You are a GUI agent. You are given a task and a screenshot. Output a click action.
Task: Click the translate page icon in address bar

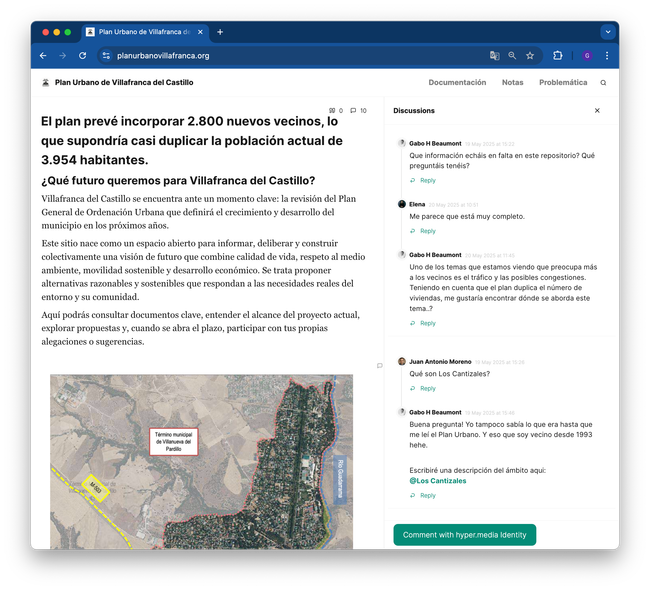494,56
